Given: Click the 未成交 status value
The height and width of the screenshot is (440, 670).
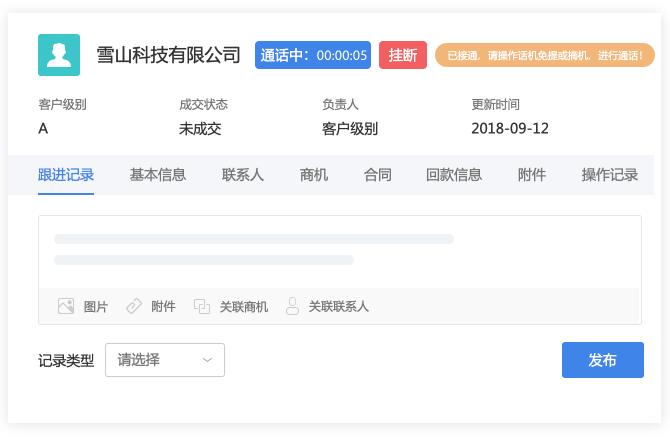Looking at the screenshot, I should pos(200,129).
